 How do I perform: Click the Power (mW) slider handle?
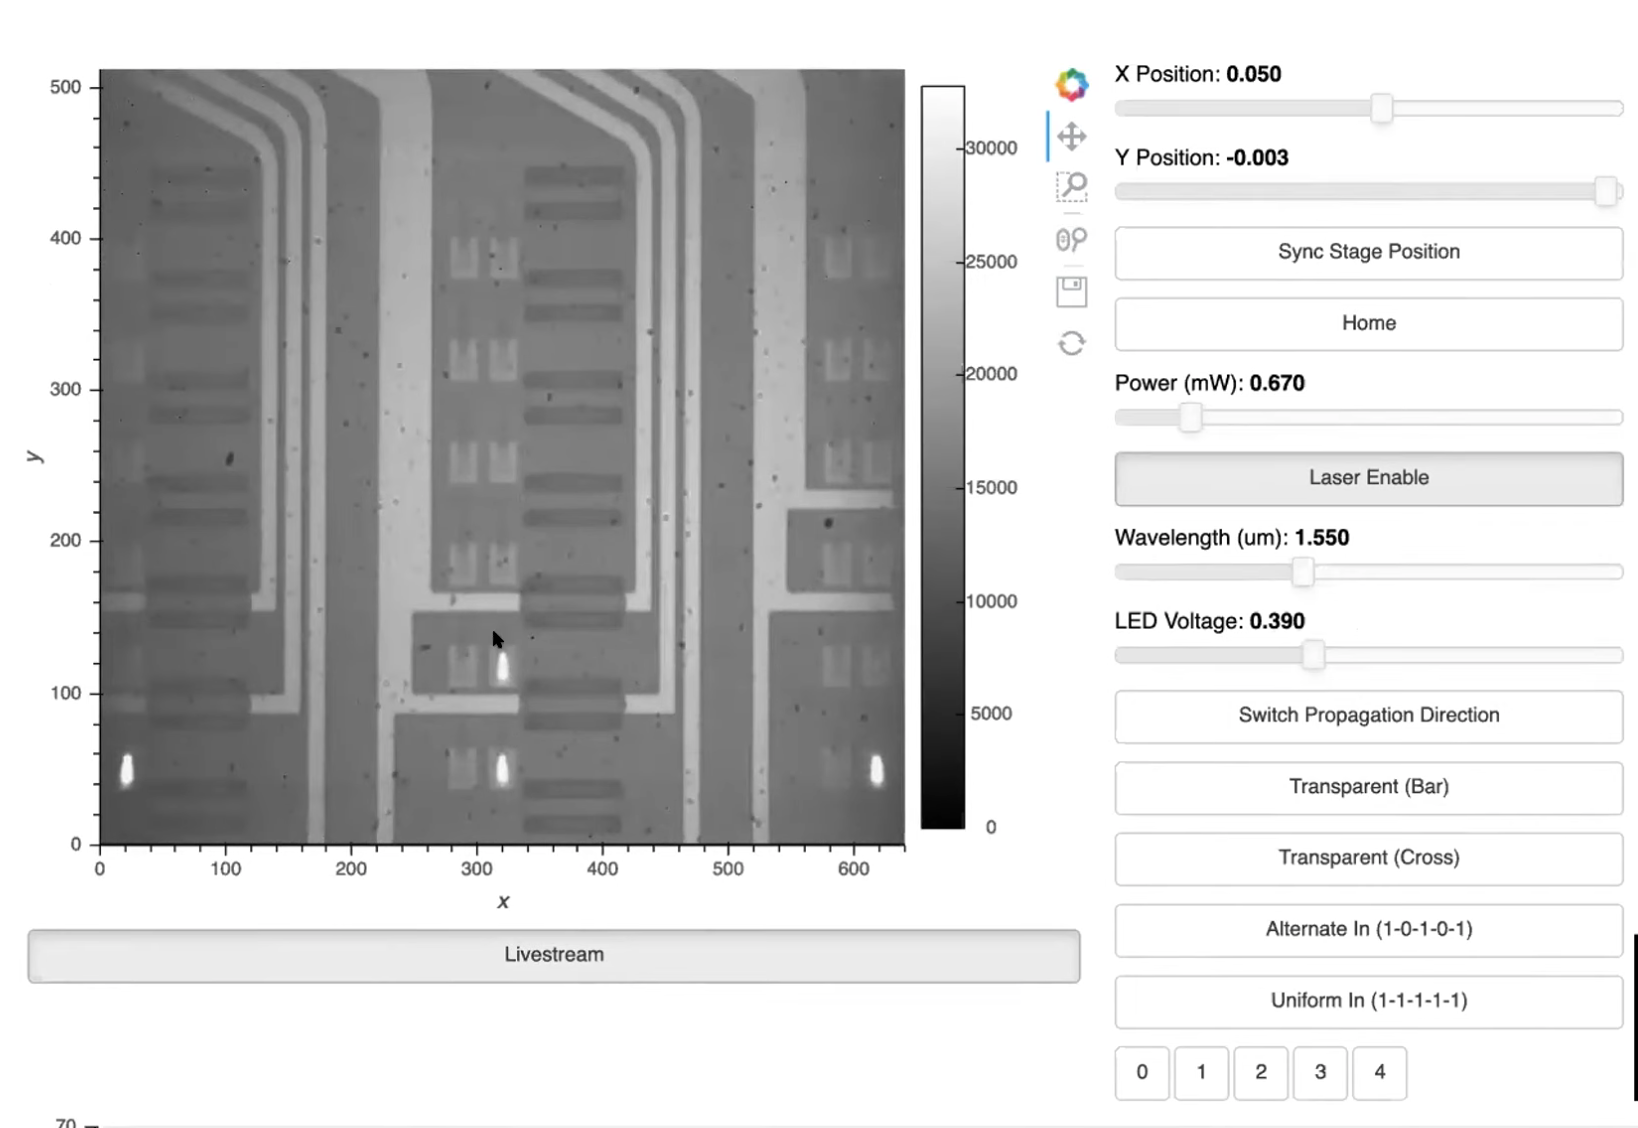pyautogui.click(x=1189, y=417)
